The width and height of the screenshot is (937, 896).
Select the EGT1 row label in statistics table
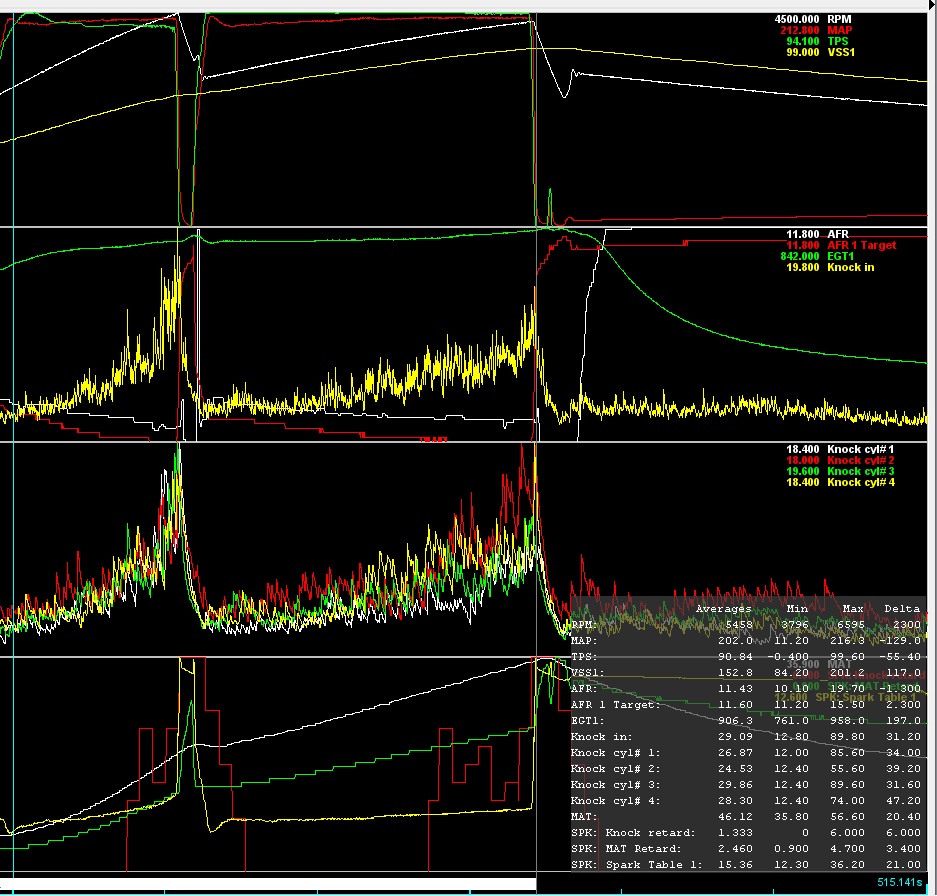(x=587, y=721)
